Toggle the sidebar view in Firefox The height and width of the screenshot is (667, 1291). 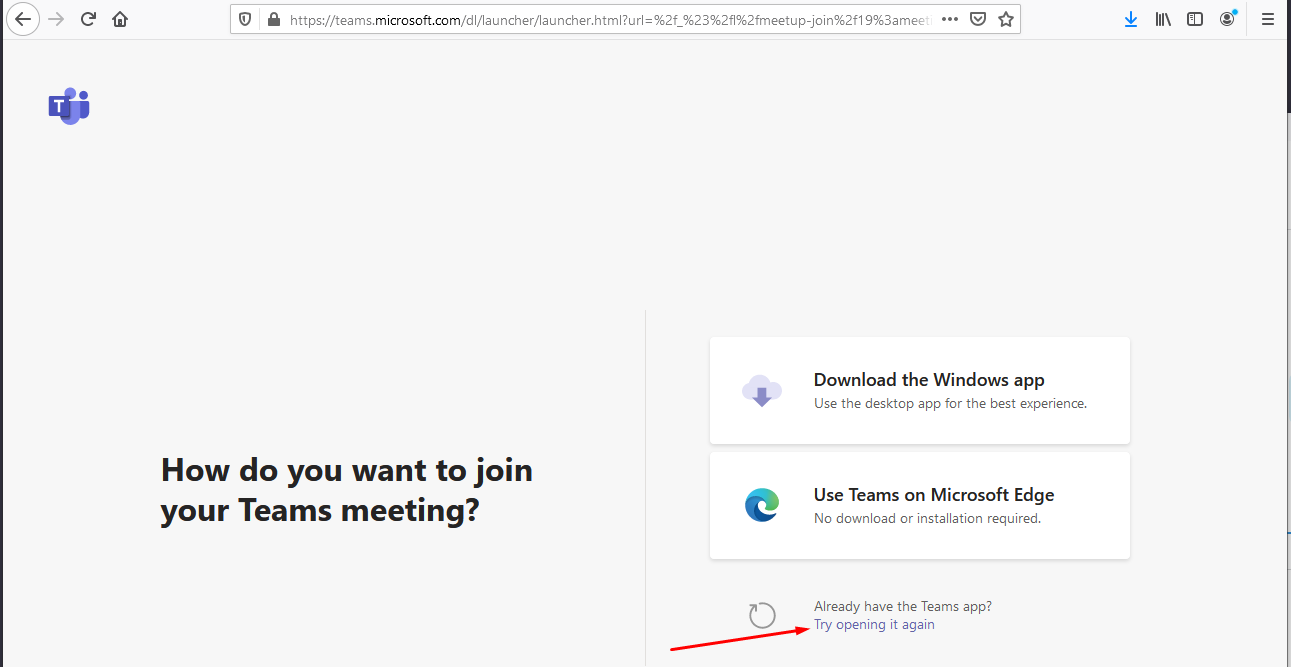tap(1194, 18)
